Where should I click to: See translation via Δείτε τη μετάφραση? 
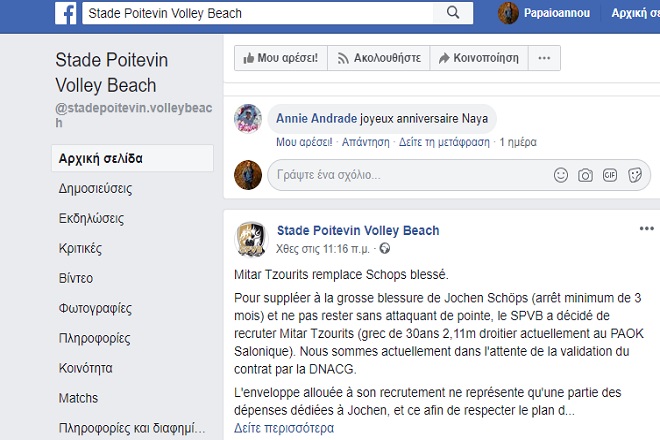444,142
